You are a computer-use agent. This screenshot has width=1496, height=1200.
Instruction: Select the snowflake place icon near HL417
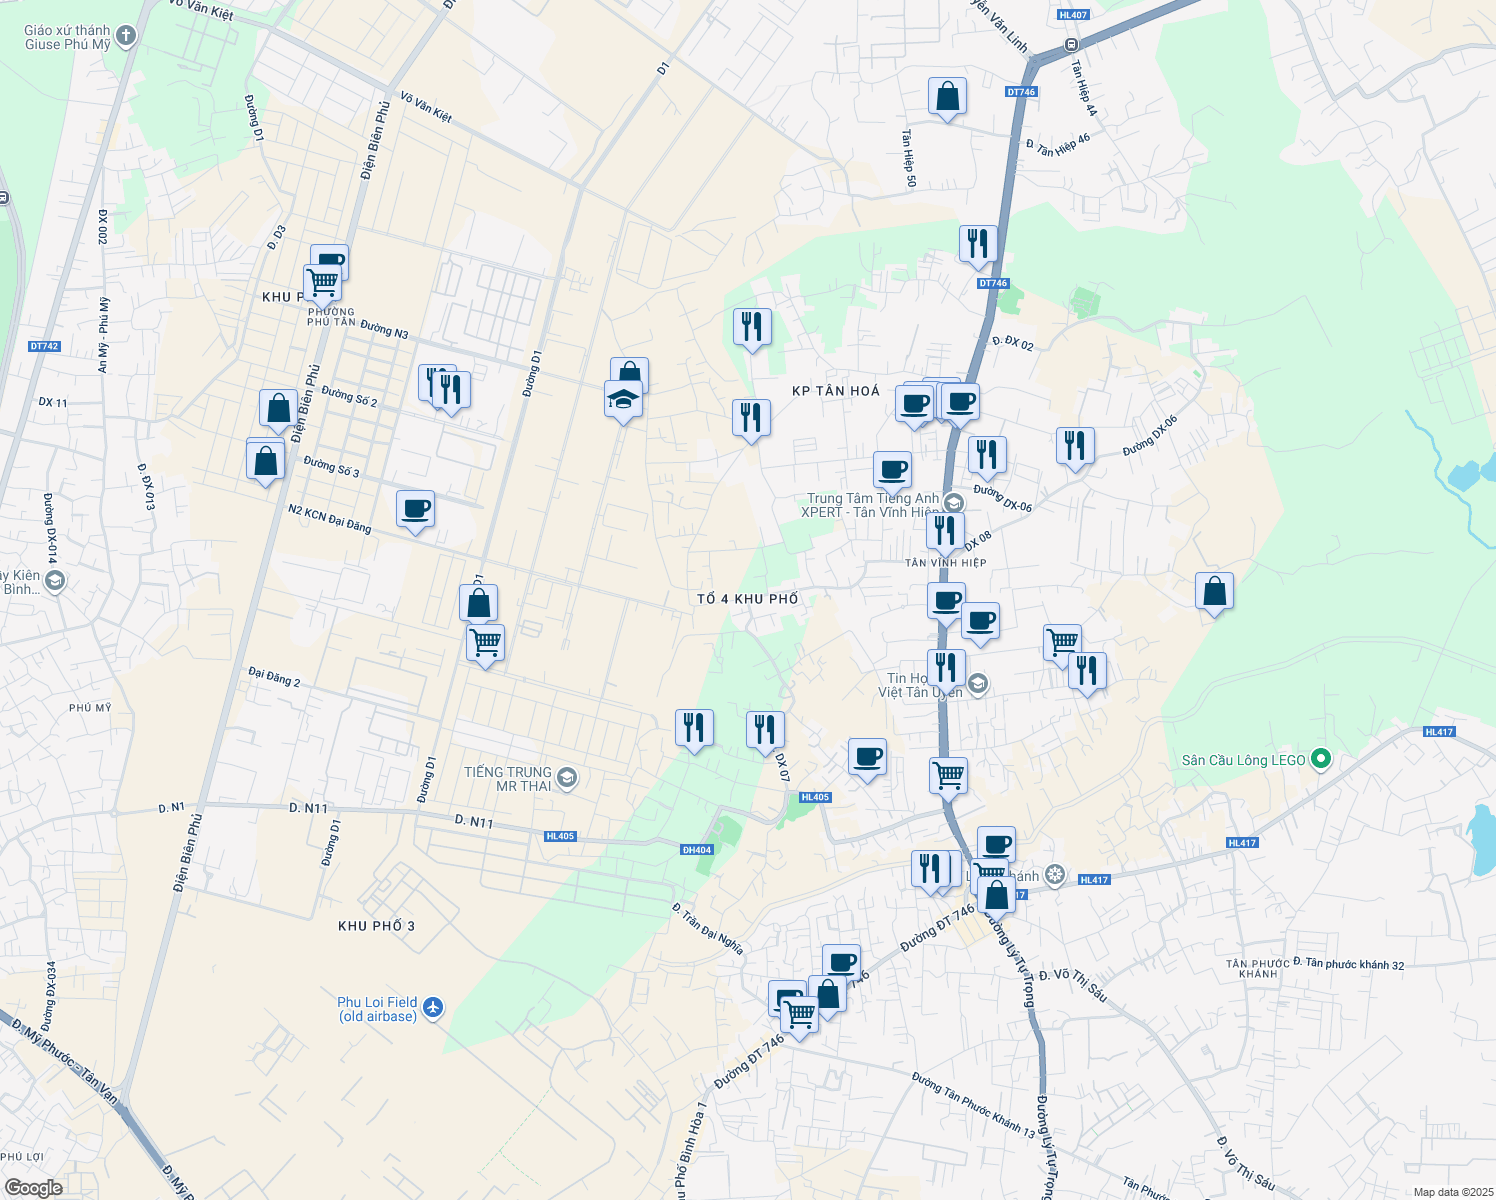(x=1054, y=876)
